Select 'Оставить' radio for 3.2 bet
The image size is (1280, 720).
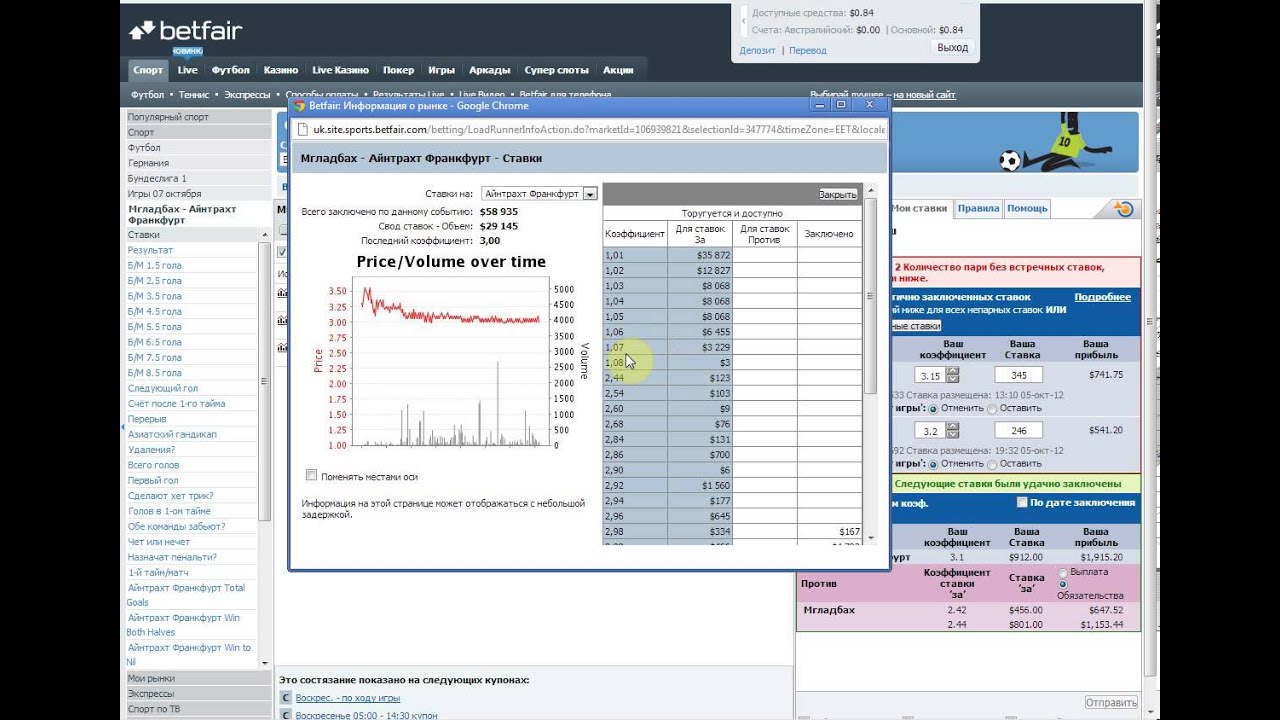tap(992, 463)
